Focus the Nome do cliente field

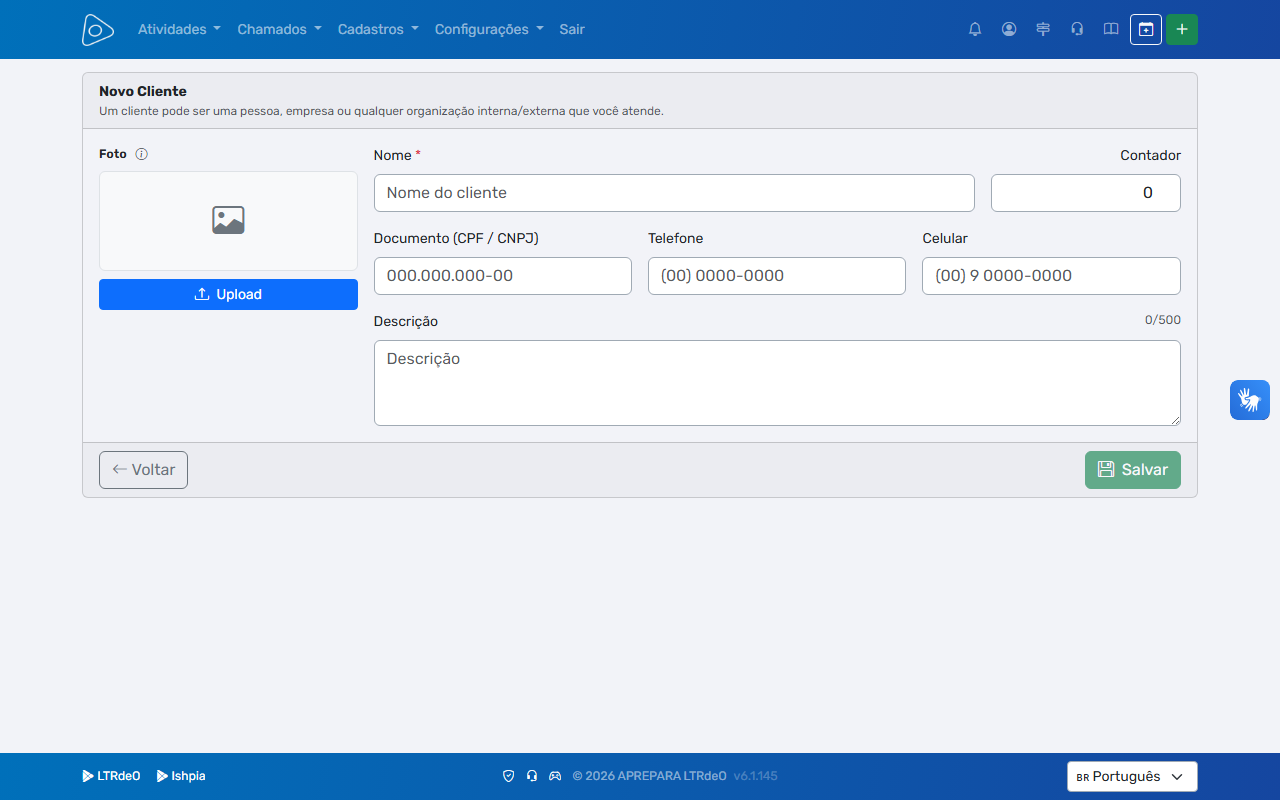pos(674,193)
